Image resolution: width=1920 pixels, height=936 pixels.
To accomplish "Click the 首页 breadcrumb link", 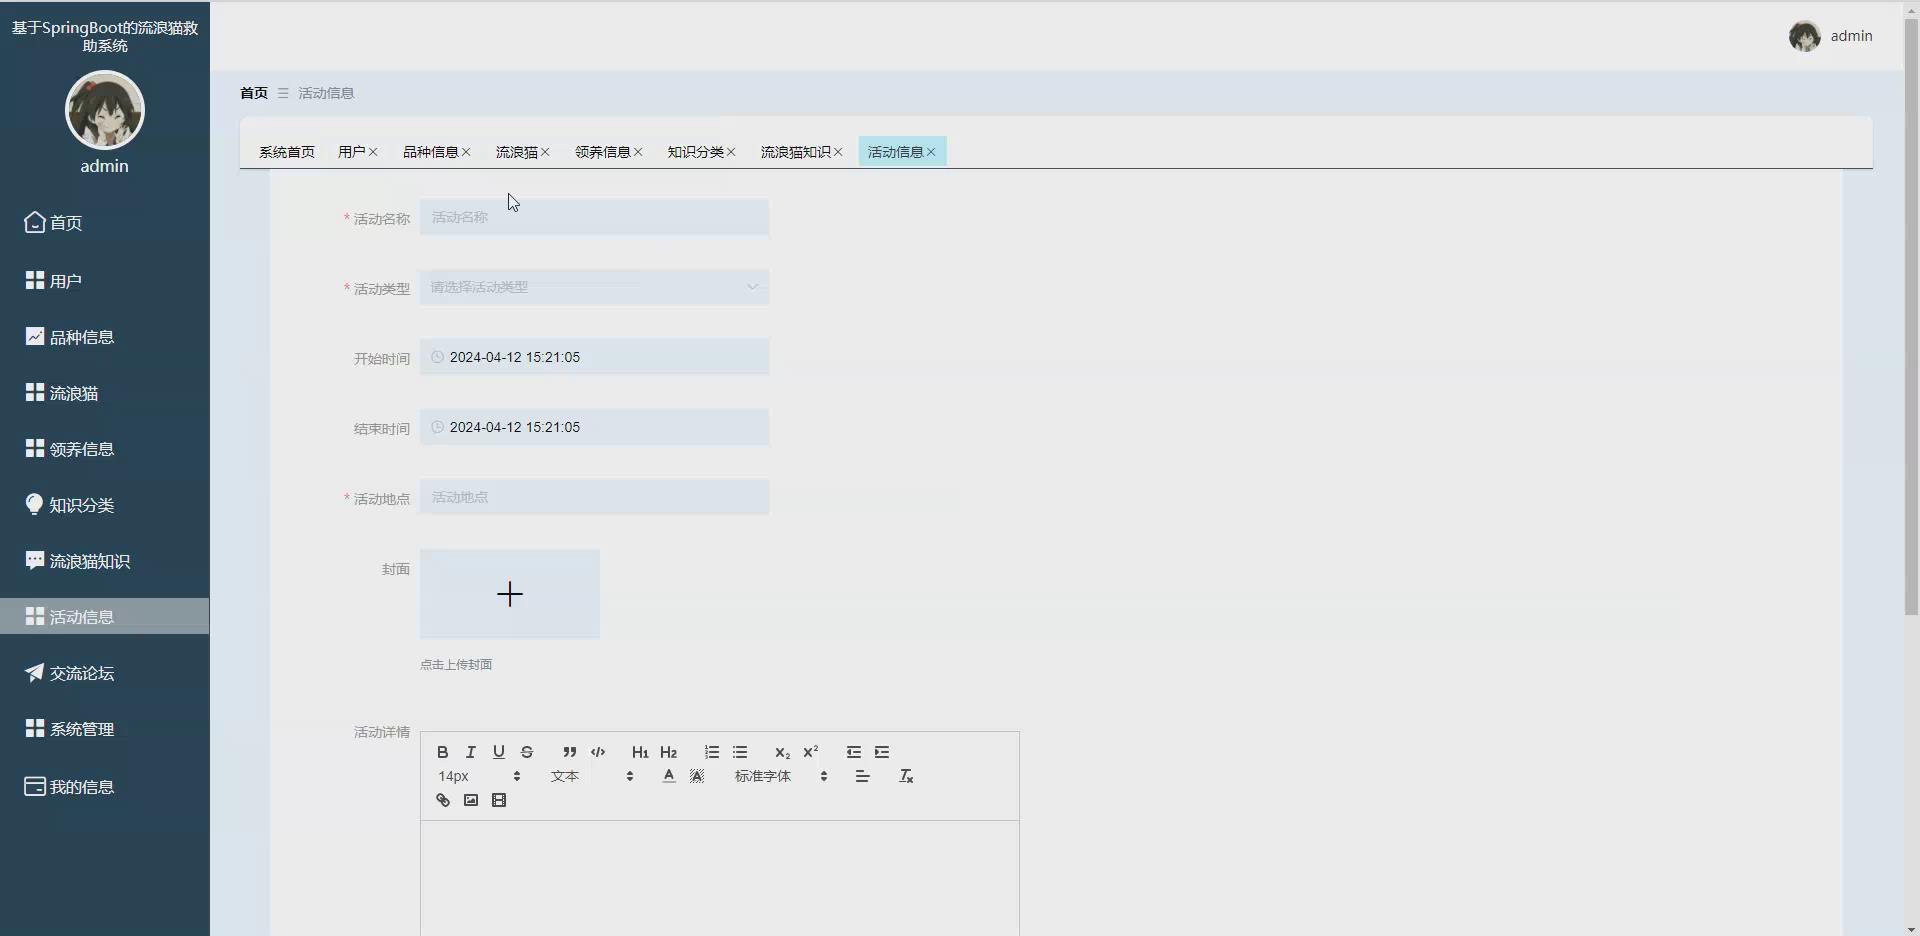I will point(254,93).
